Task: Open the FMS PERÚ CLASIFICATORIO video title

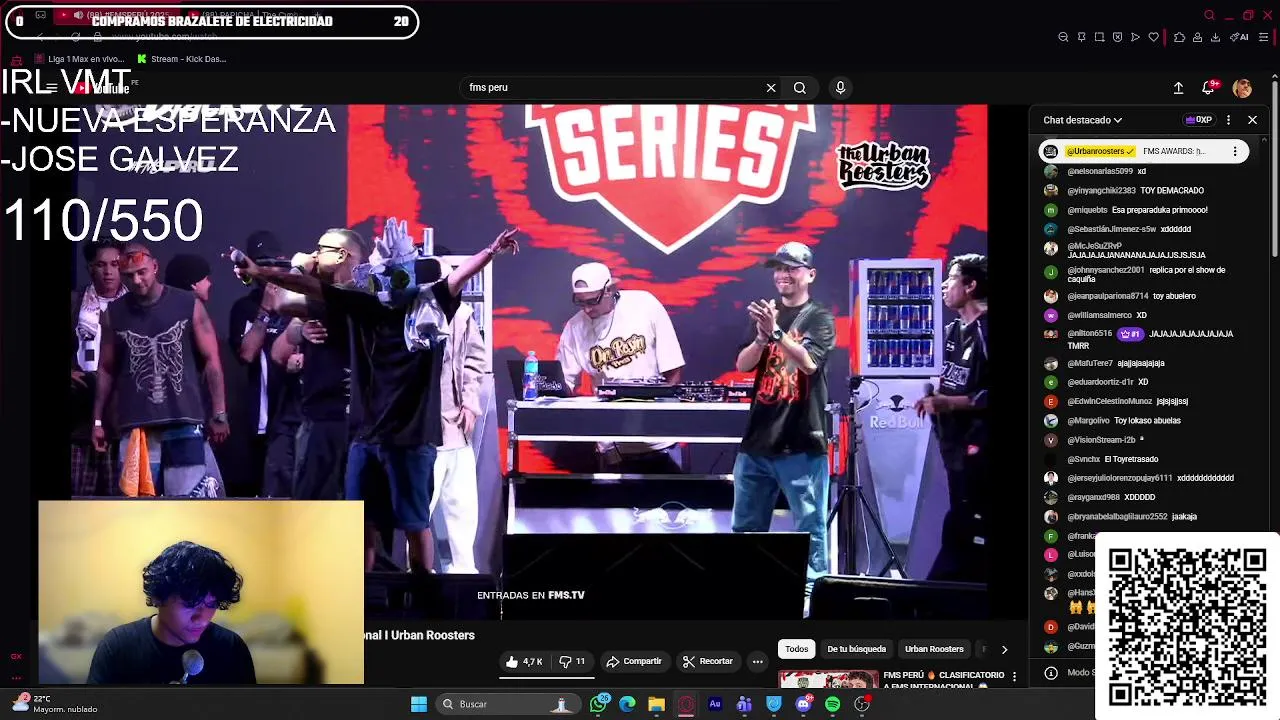Action: [944, 680]
